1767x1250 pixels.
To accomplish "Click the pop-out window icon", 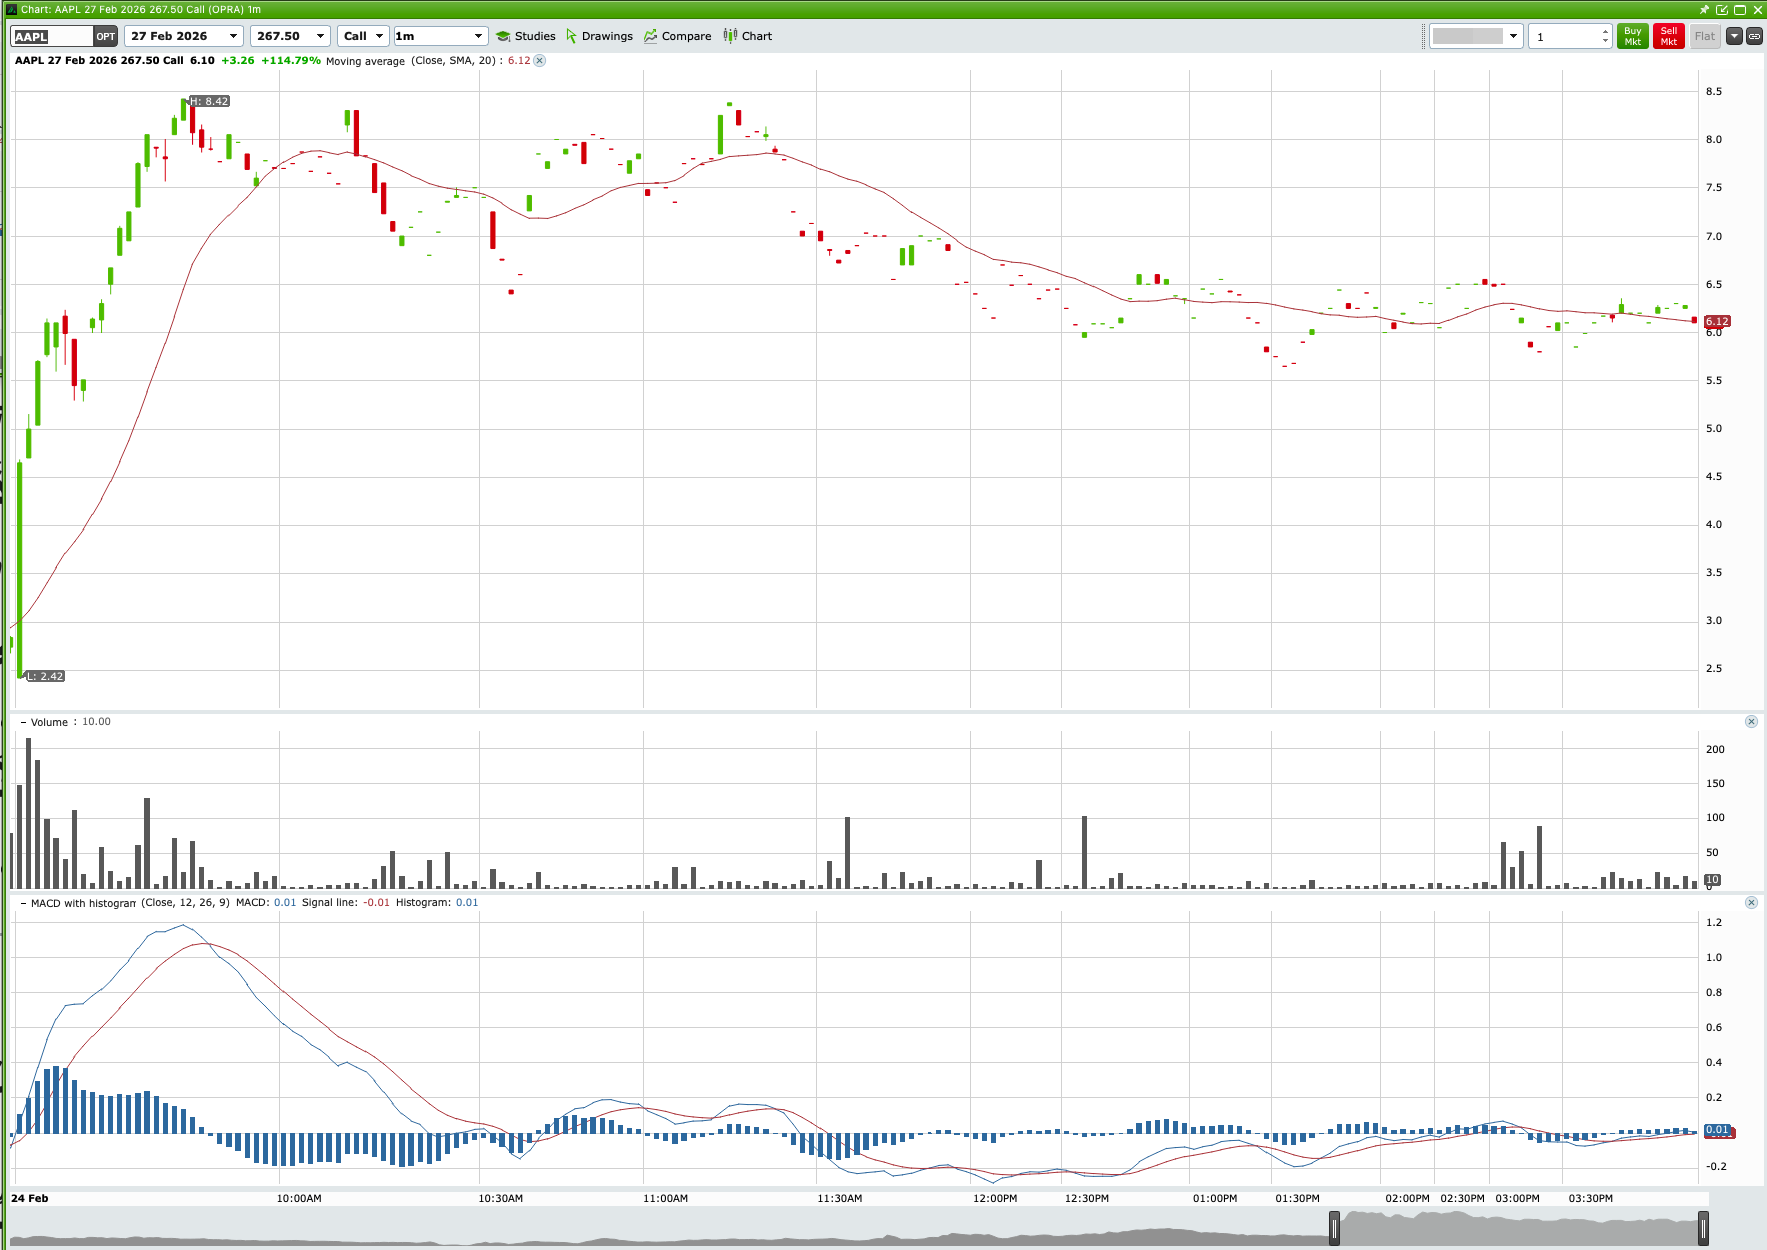I will tap(1722, 9).
